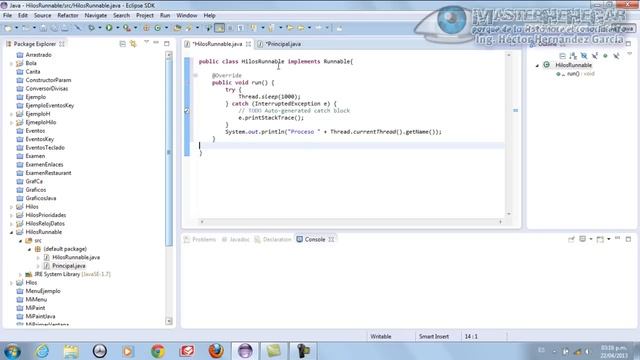Collapse the HilosRunnable class node in Outline

coord(537,65)
